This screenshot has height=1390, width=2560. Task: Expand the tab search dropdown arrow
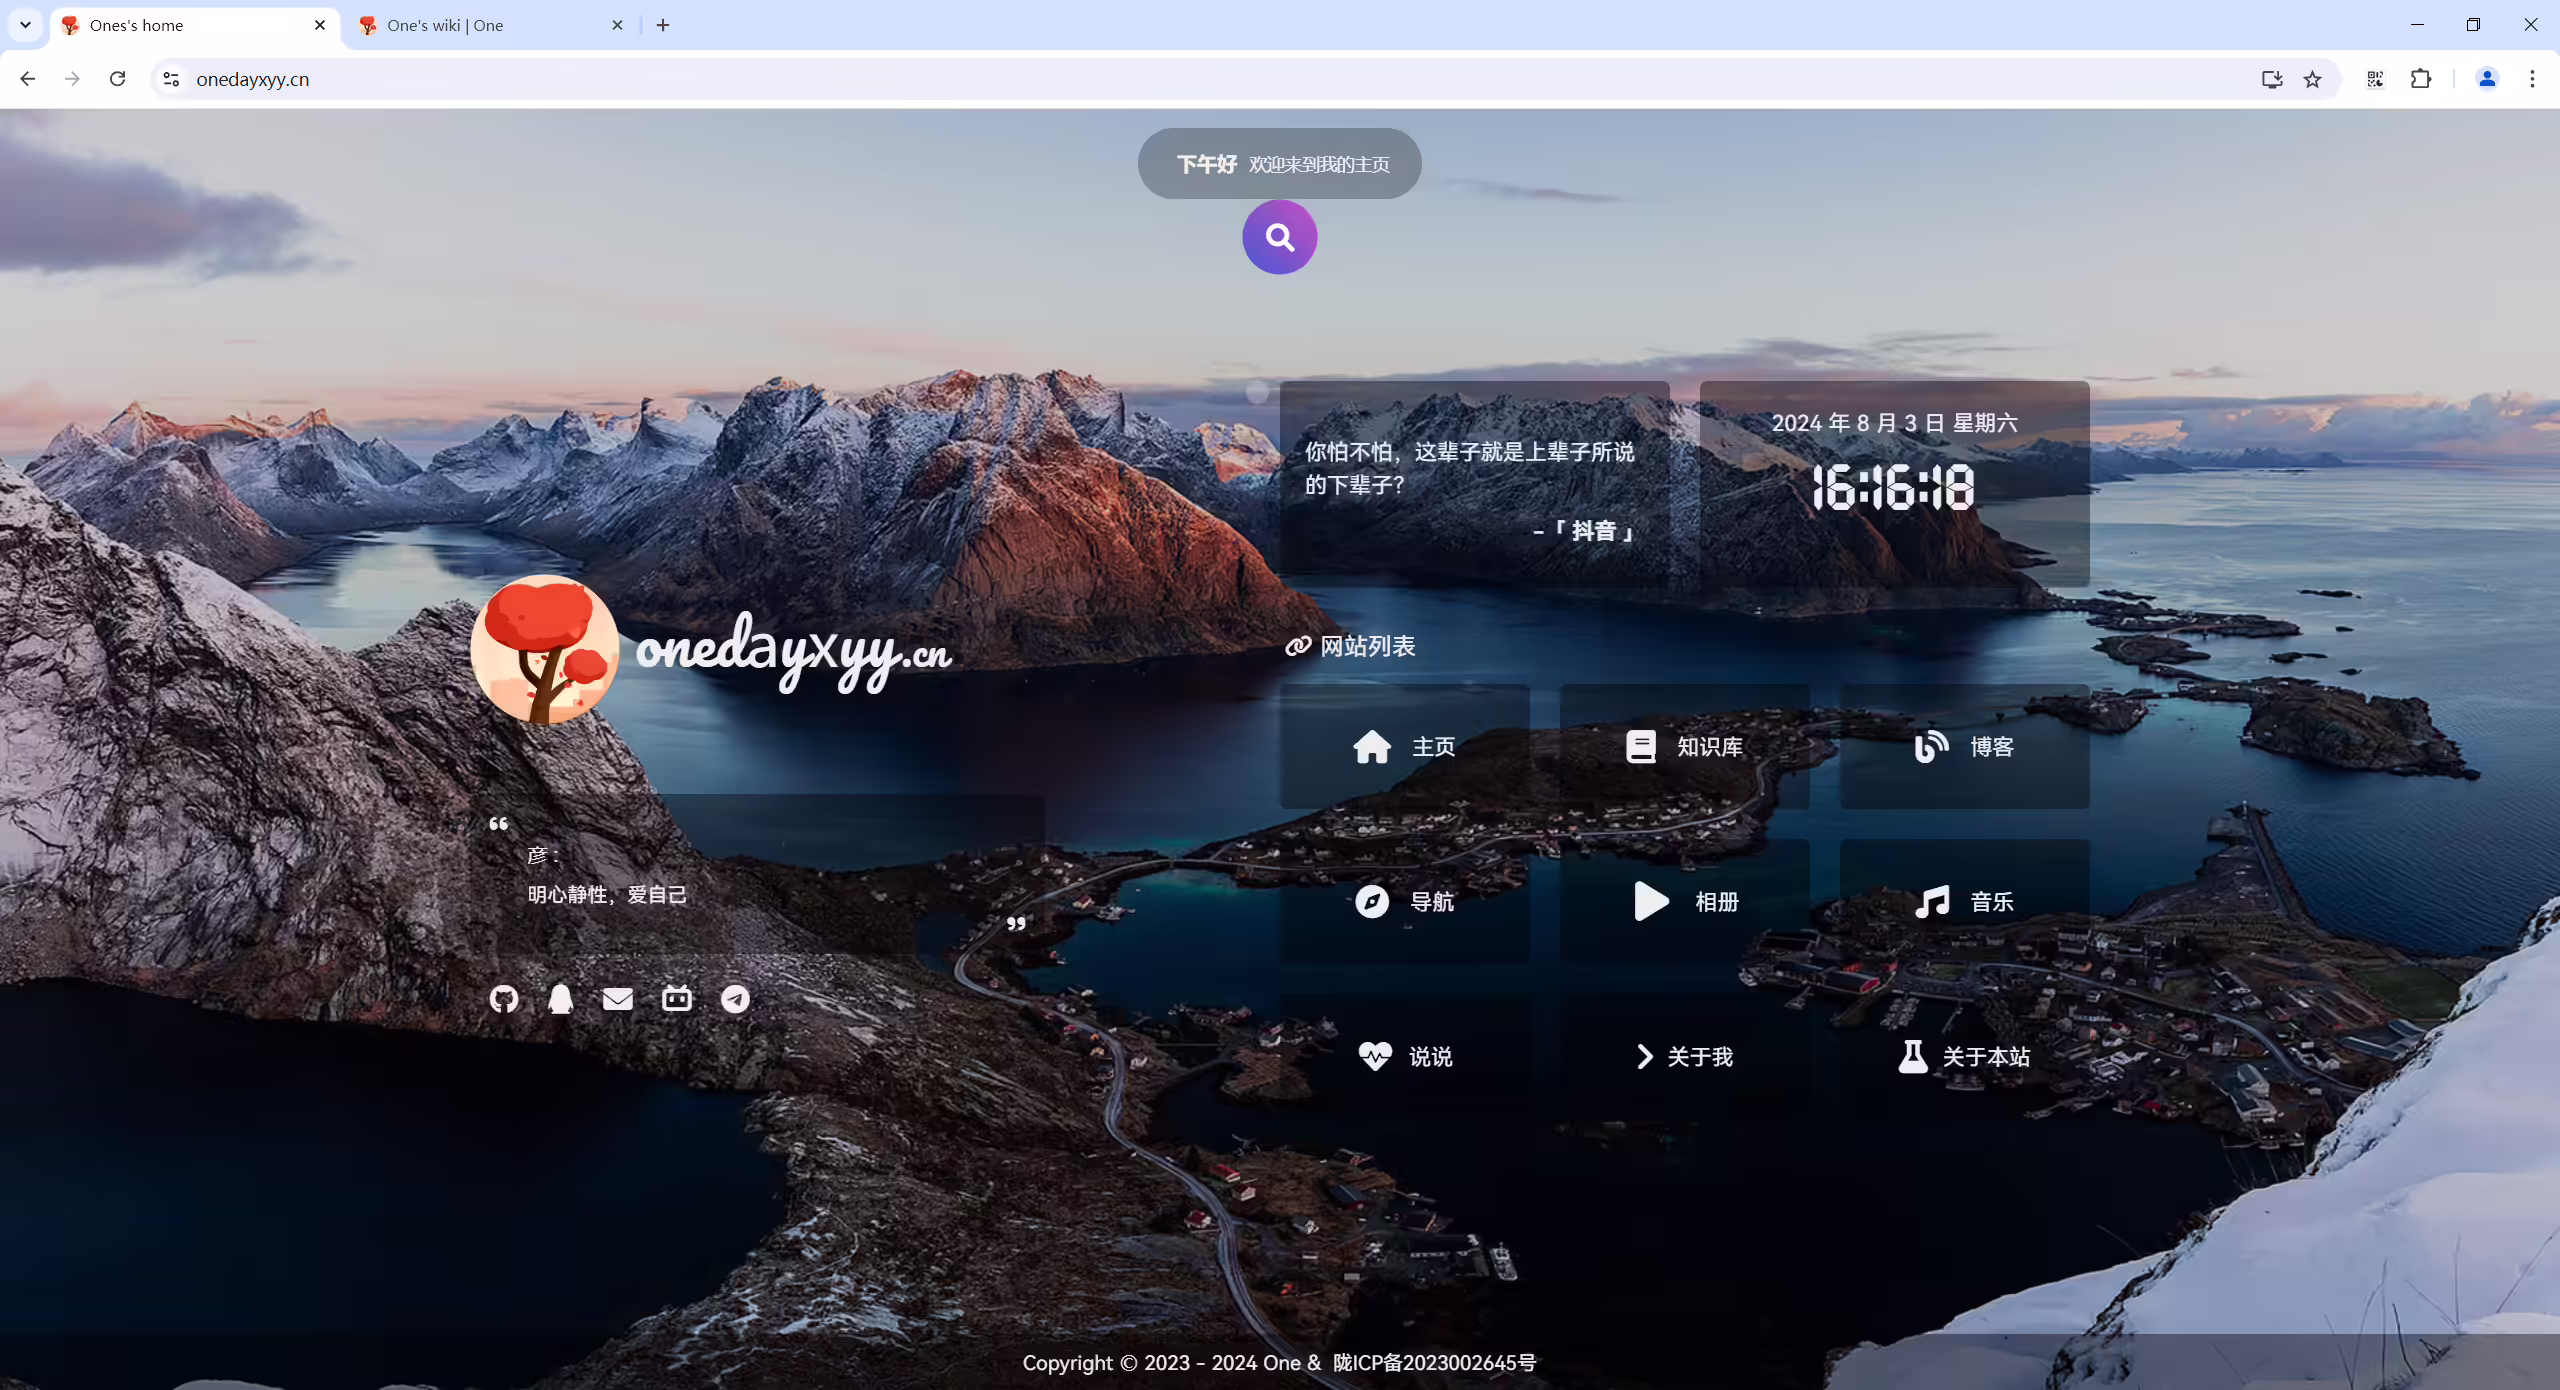pos(25,25)
